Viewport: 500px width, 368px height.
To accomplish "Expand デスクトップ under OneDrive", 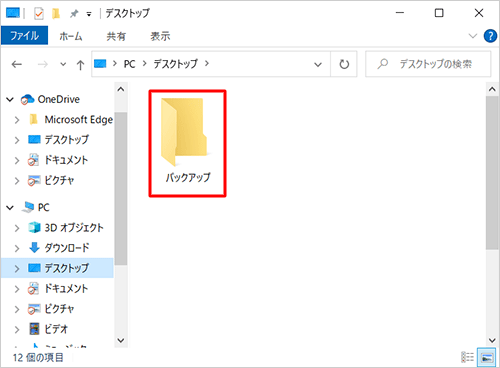I will (17, 140).
